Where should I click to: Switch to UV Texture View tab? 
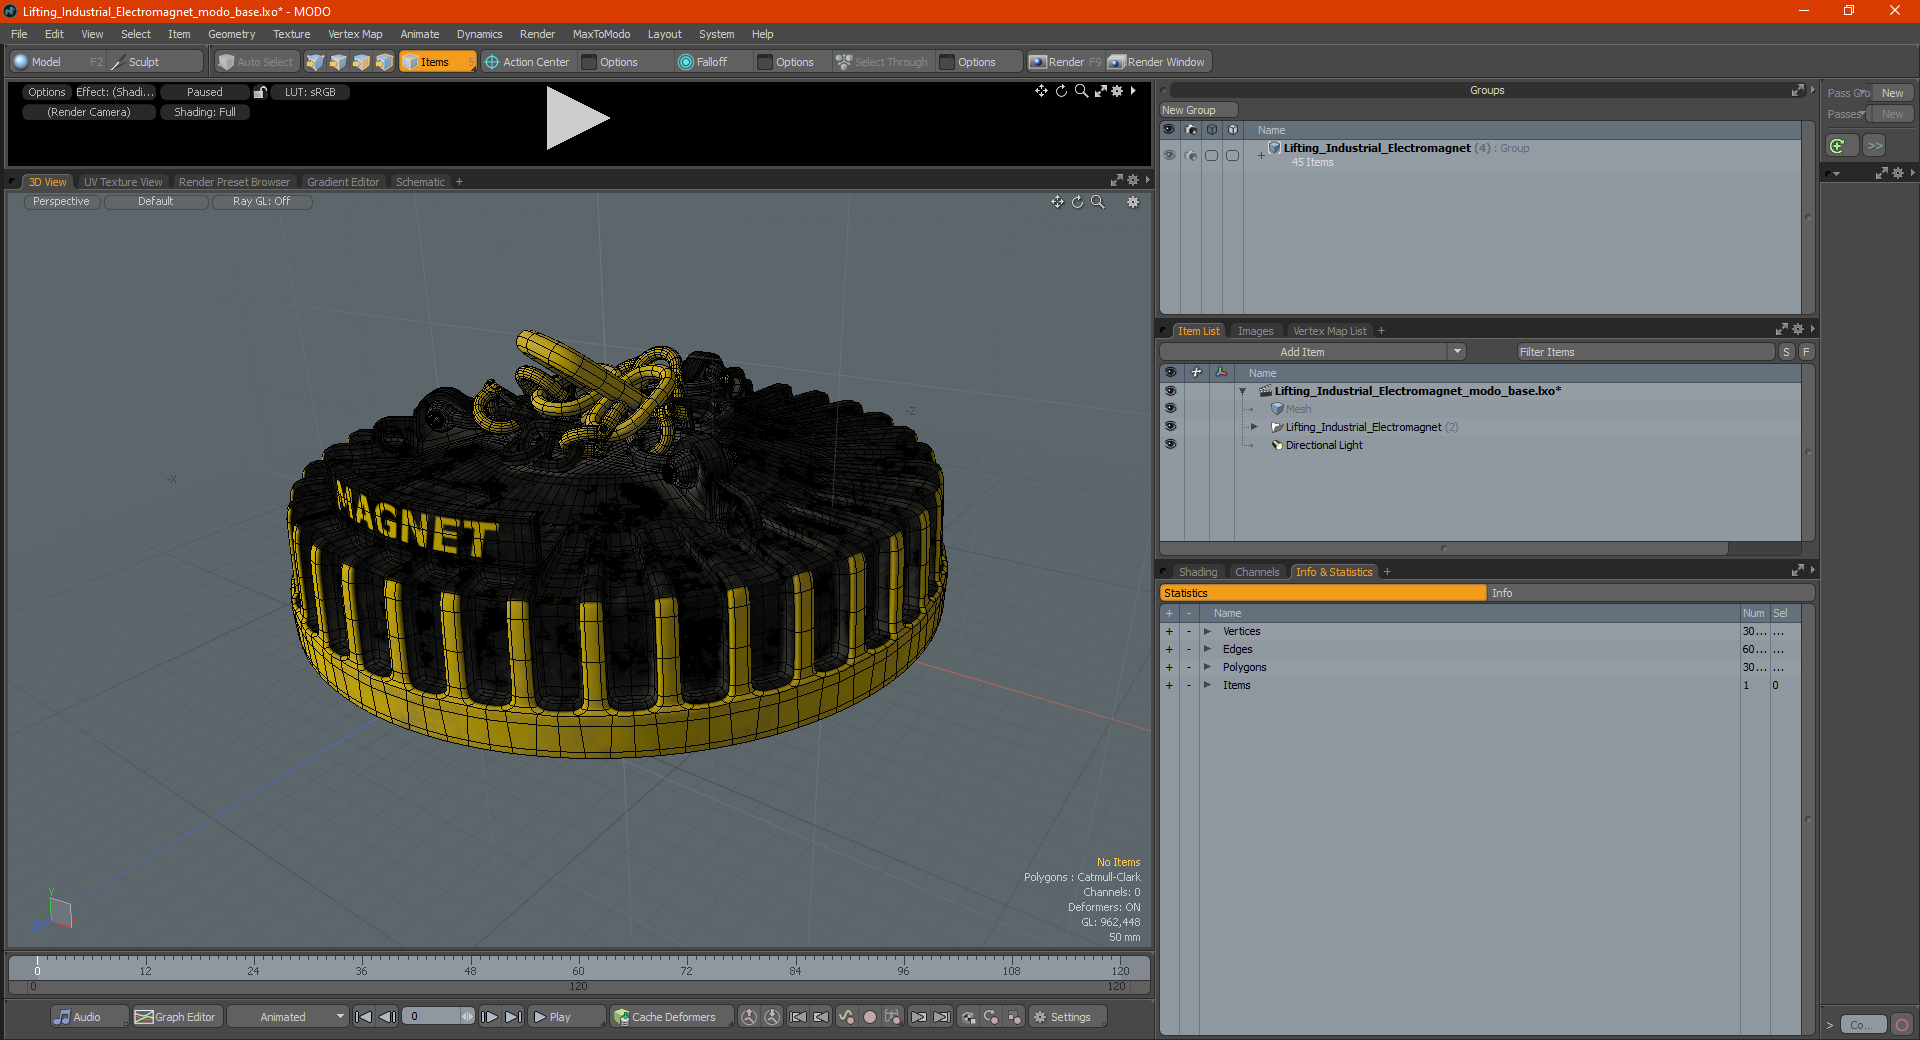pyautogui.click(x=122, y=182)
